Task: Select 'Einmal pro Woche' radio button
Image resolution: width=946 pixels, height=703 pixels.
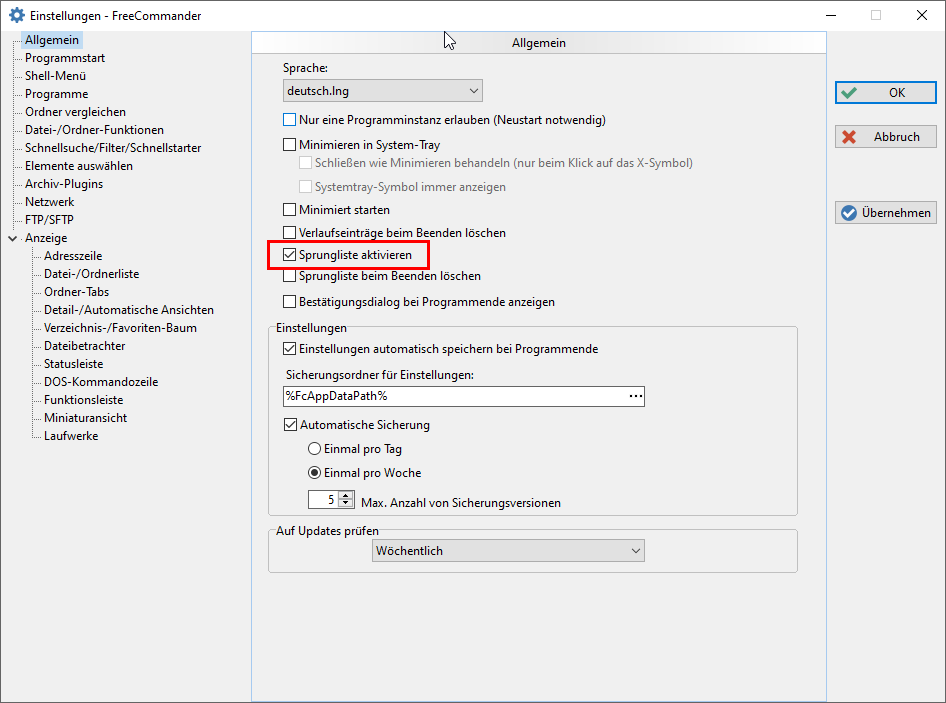Action: coord(314,472)
